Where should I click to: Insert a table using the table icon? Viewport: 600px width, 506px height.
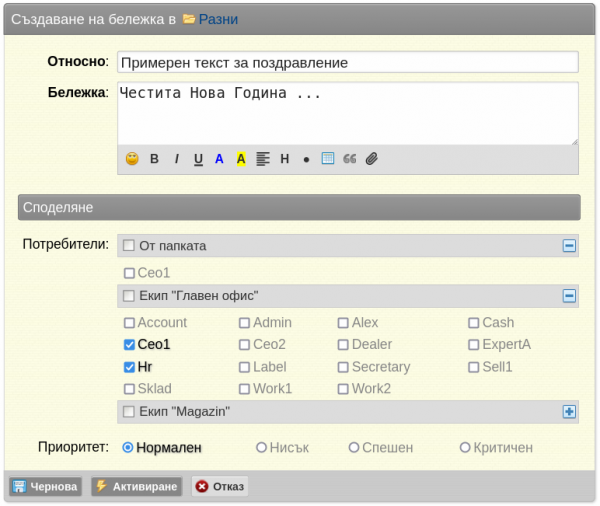[x=327, y=159]
